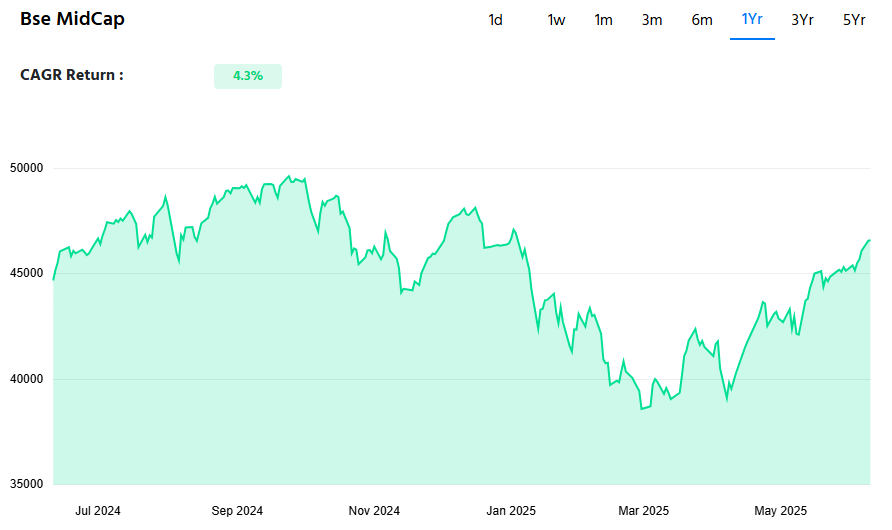Select the 5Yr time range
The width and height of the screenshot is (892, 530).
tap(854, 20)
